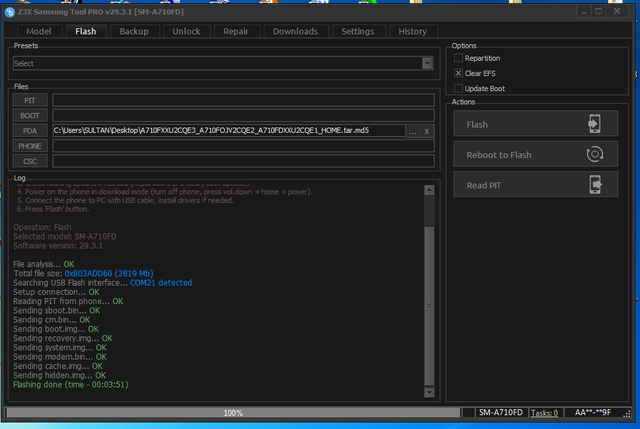640x429 pixels.
Task: Enable the Update Boot checkbox
Action: pos(458,88)
